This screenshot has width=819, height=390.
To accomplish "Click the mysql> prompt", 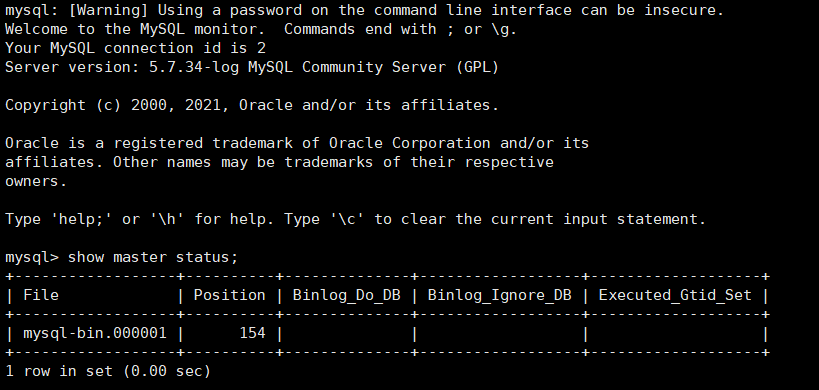I will click(33, 257).
